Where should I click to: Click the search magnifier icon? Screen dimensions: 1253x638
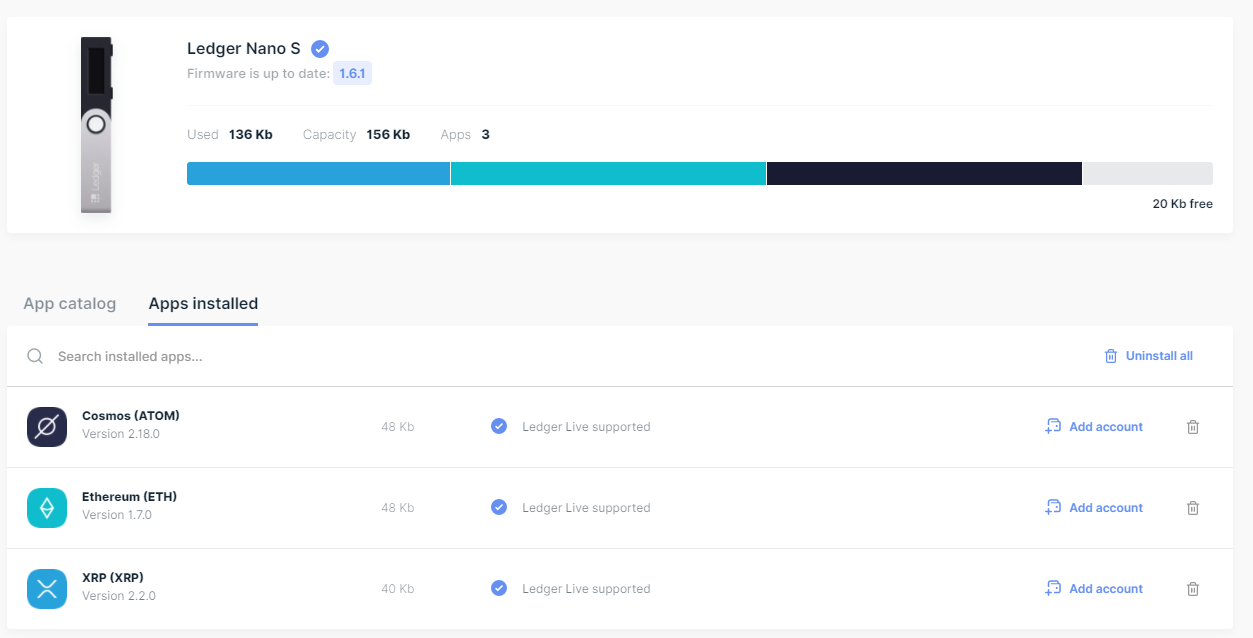[35, 356]
